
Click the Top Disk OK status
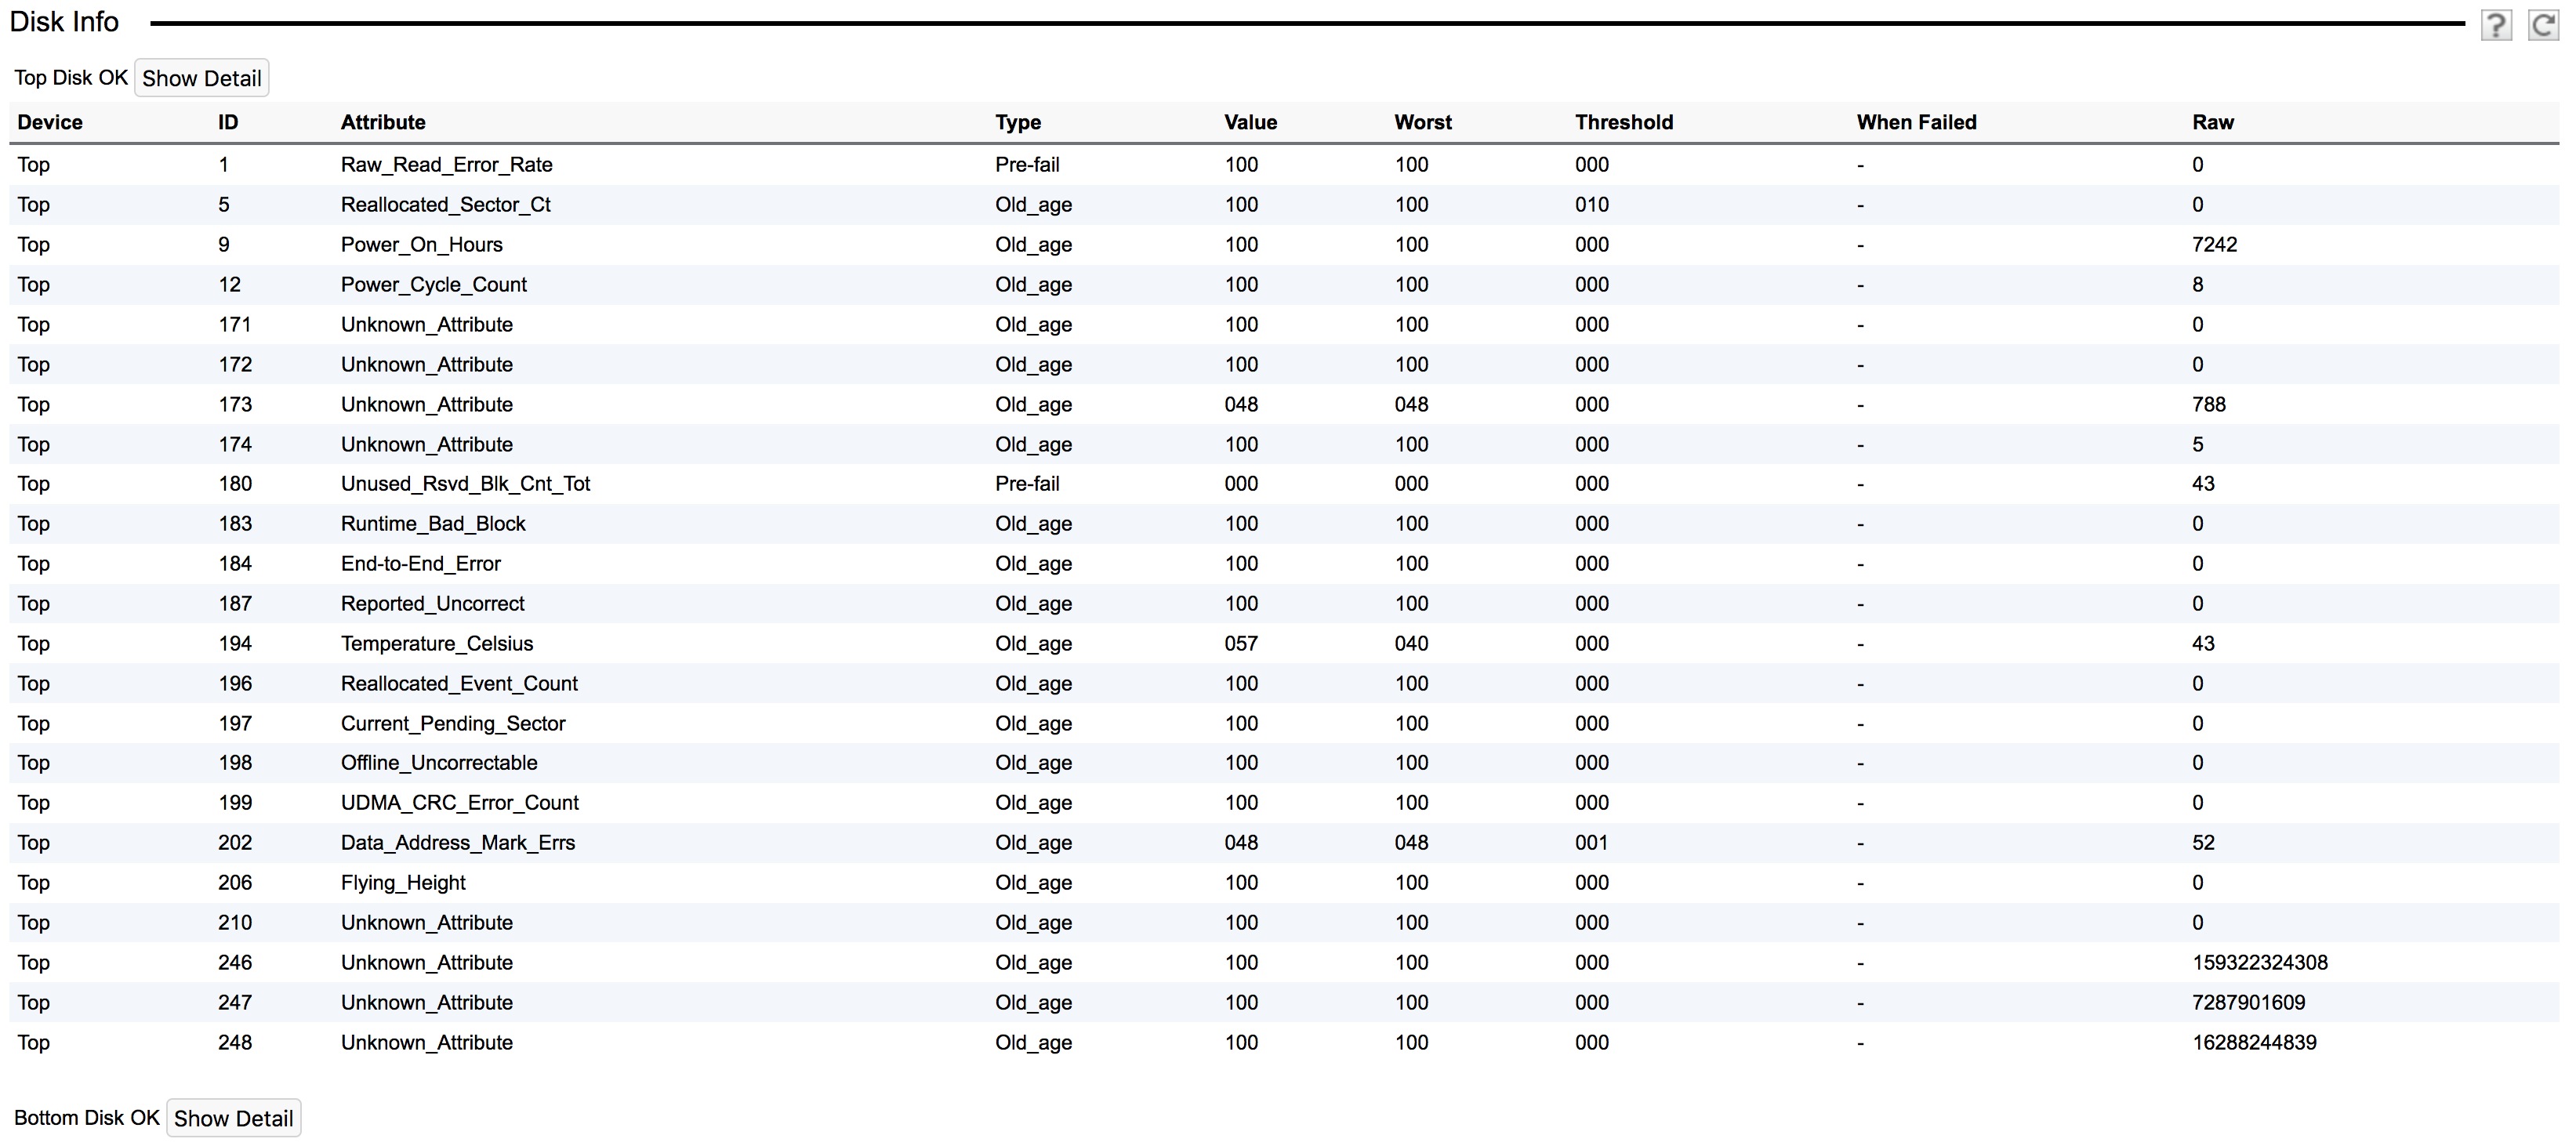70,78
